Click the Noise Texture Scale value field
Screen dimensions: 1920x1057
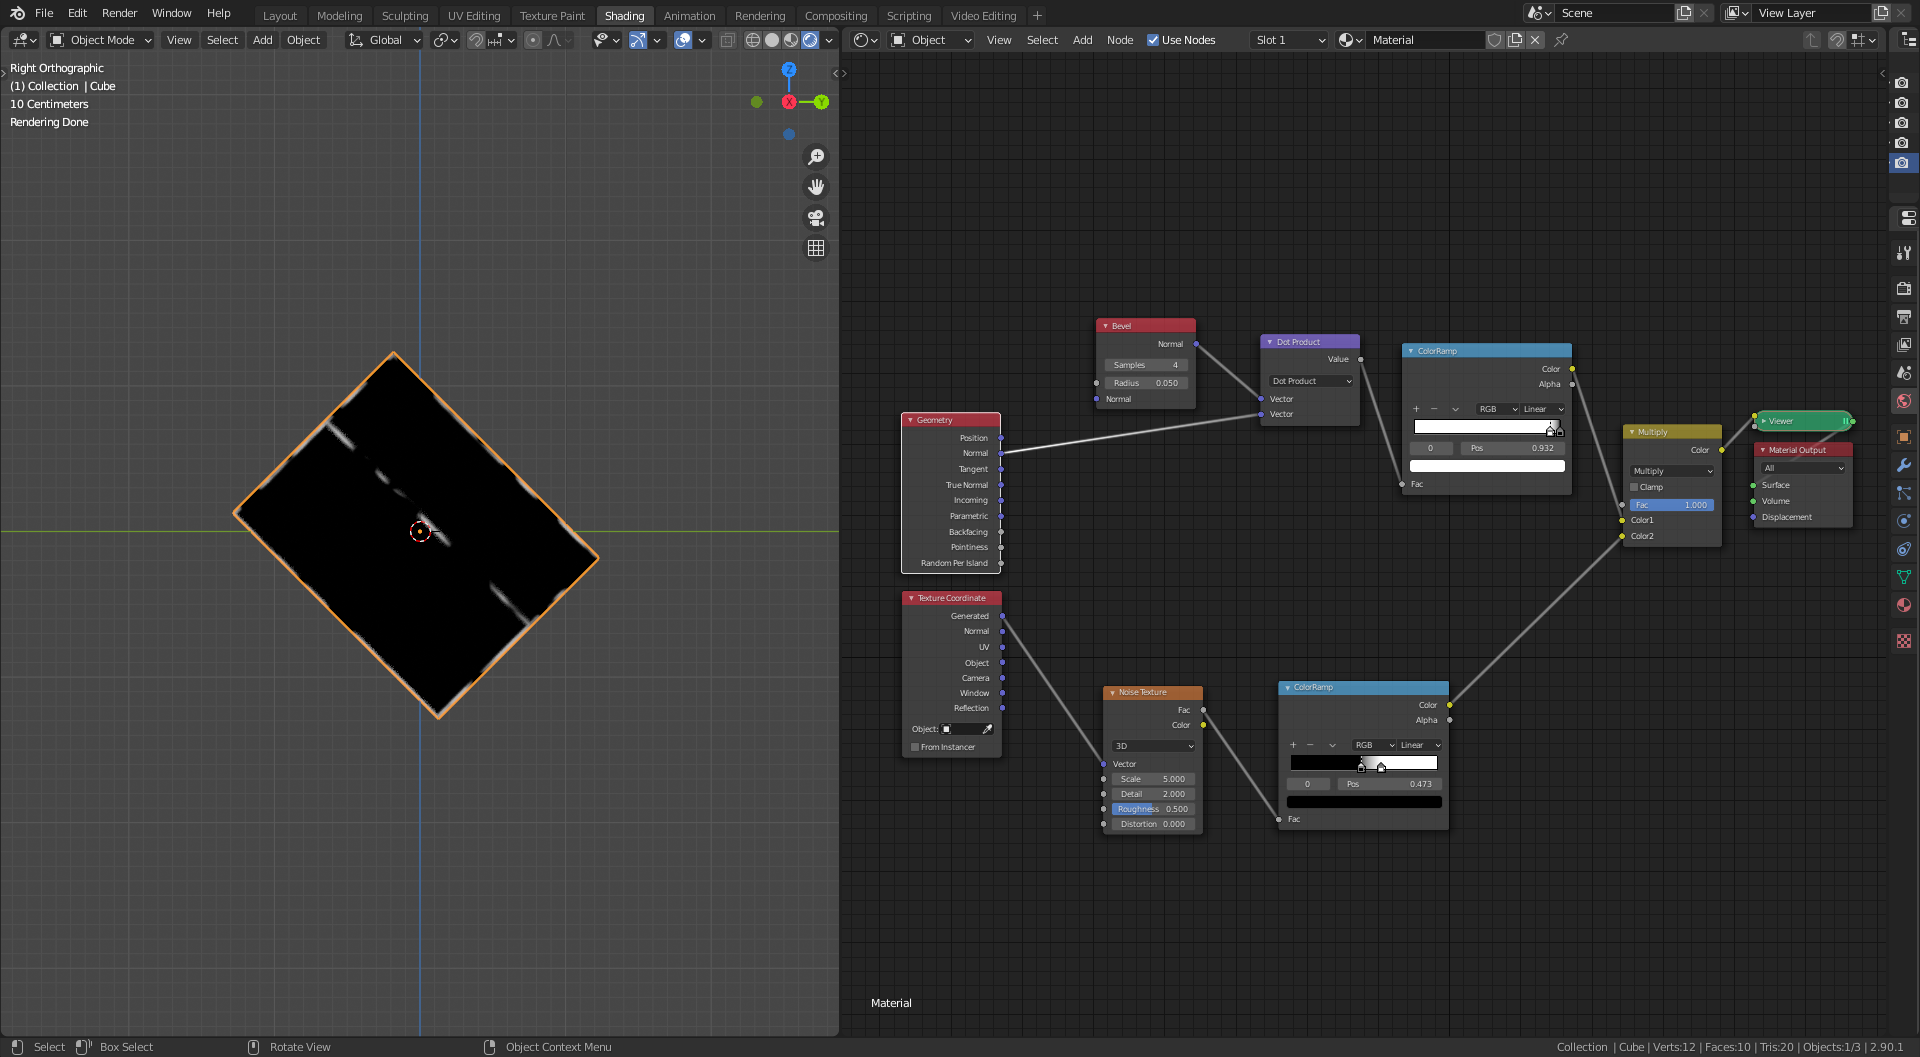click(1152, 779)
